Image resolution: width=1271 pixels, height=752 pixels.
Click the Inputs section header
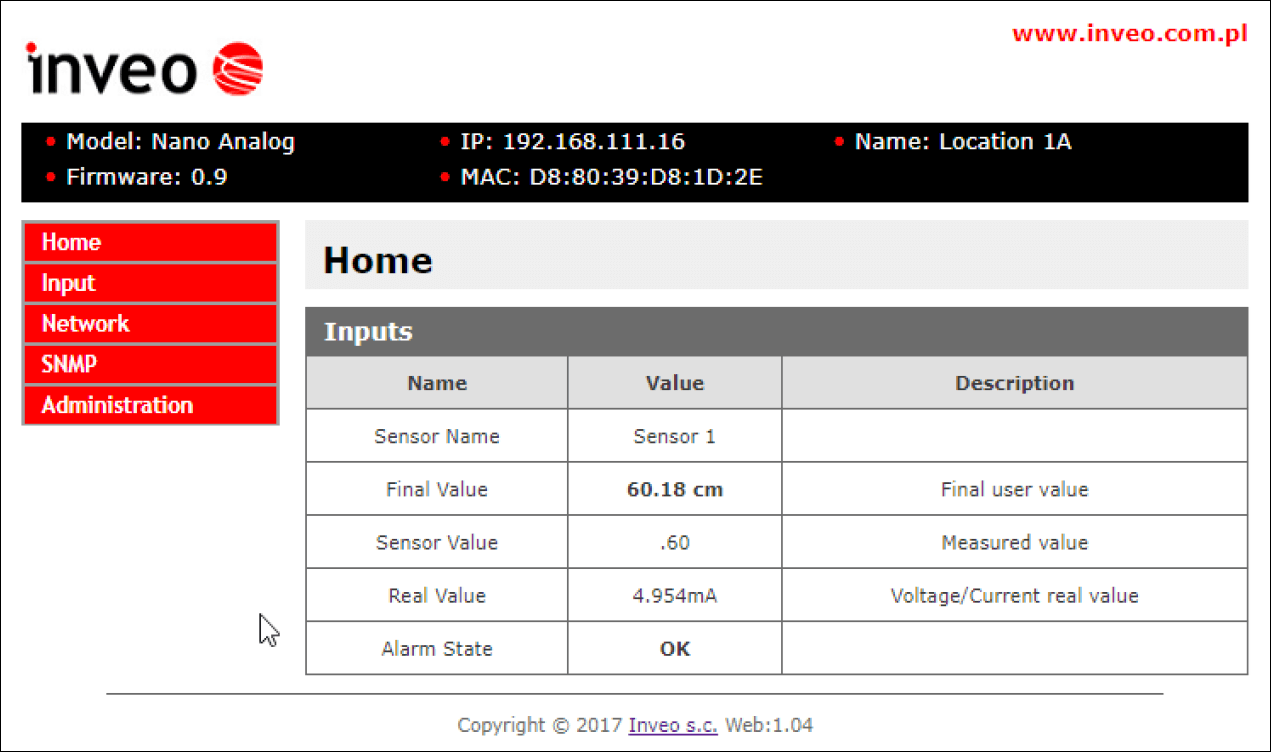coord(368,332)
